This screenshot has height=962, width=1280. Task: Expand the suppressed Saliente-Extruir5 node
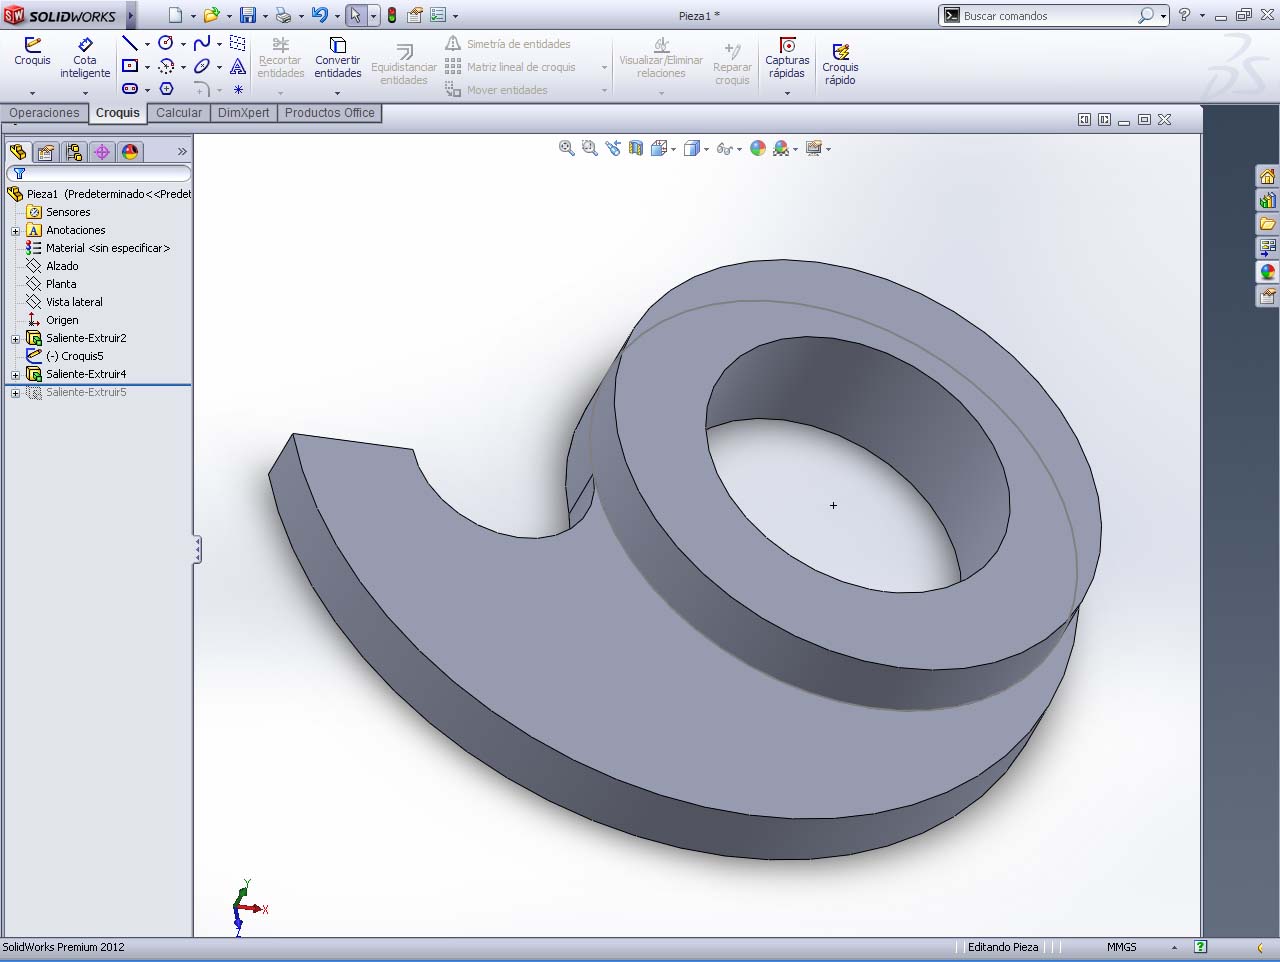click(15, 393)
